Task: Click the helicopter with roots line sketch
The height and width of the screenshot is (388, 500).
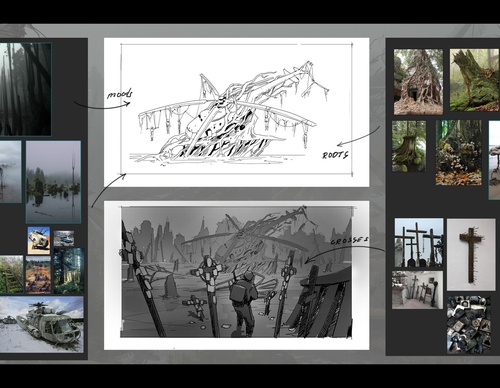Action: tap(237, 112)
